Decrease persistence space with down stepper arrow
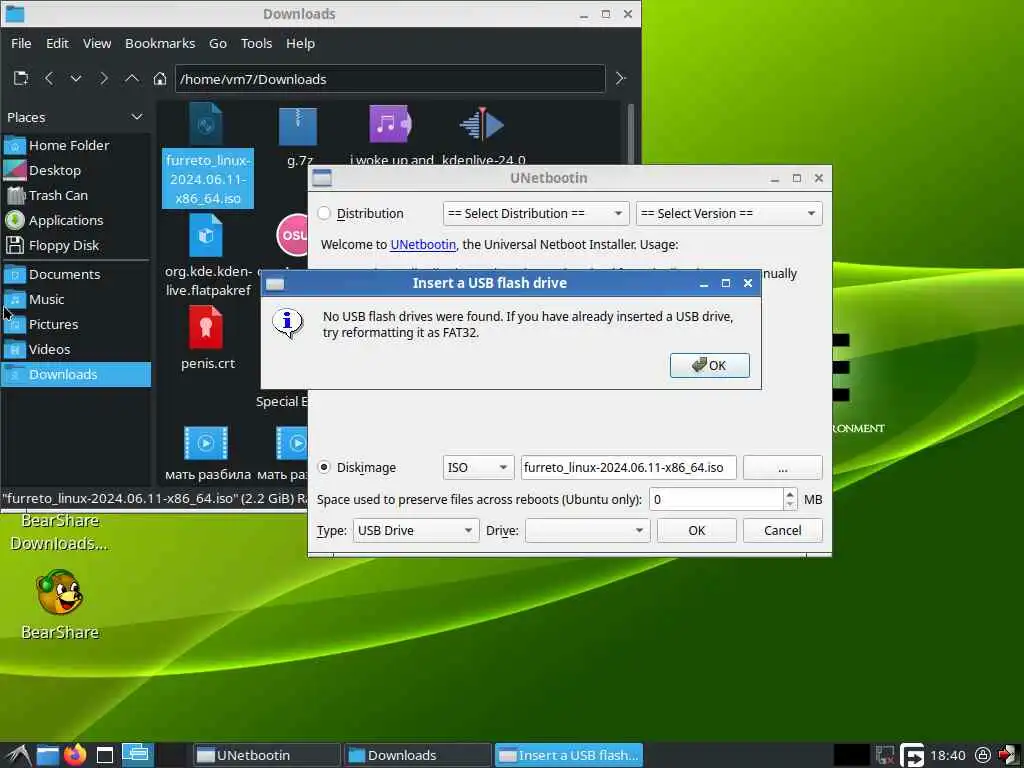The image size is (1024, 768). click(x=790, y=505)
